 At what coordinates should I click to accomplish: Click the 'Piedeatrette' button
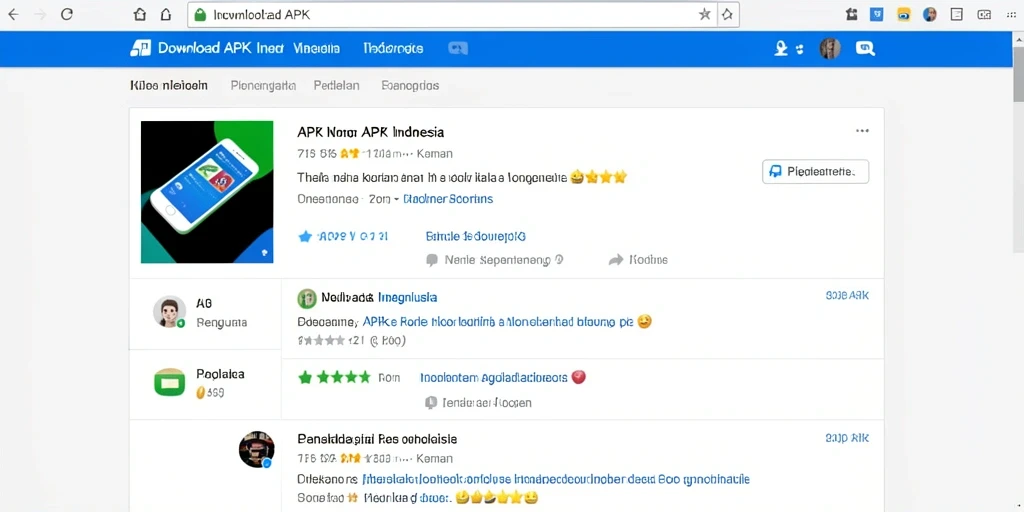pos(816,172)
